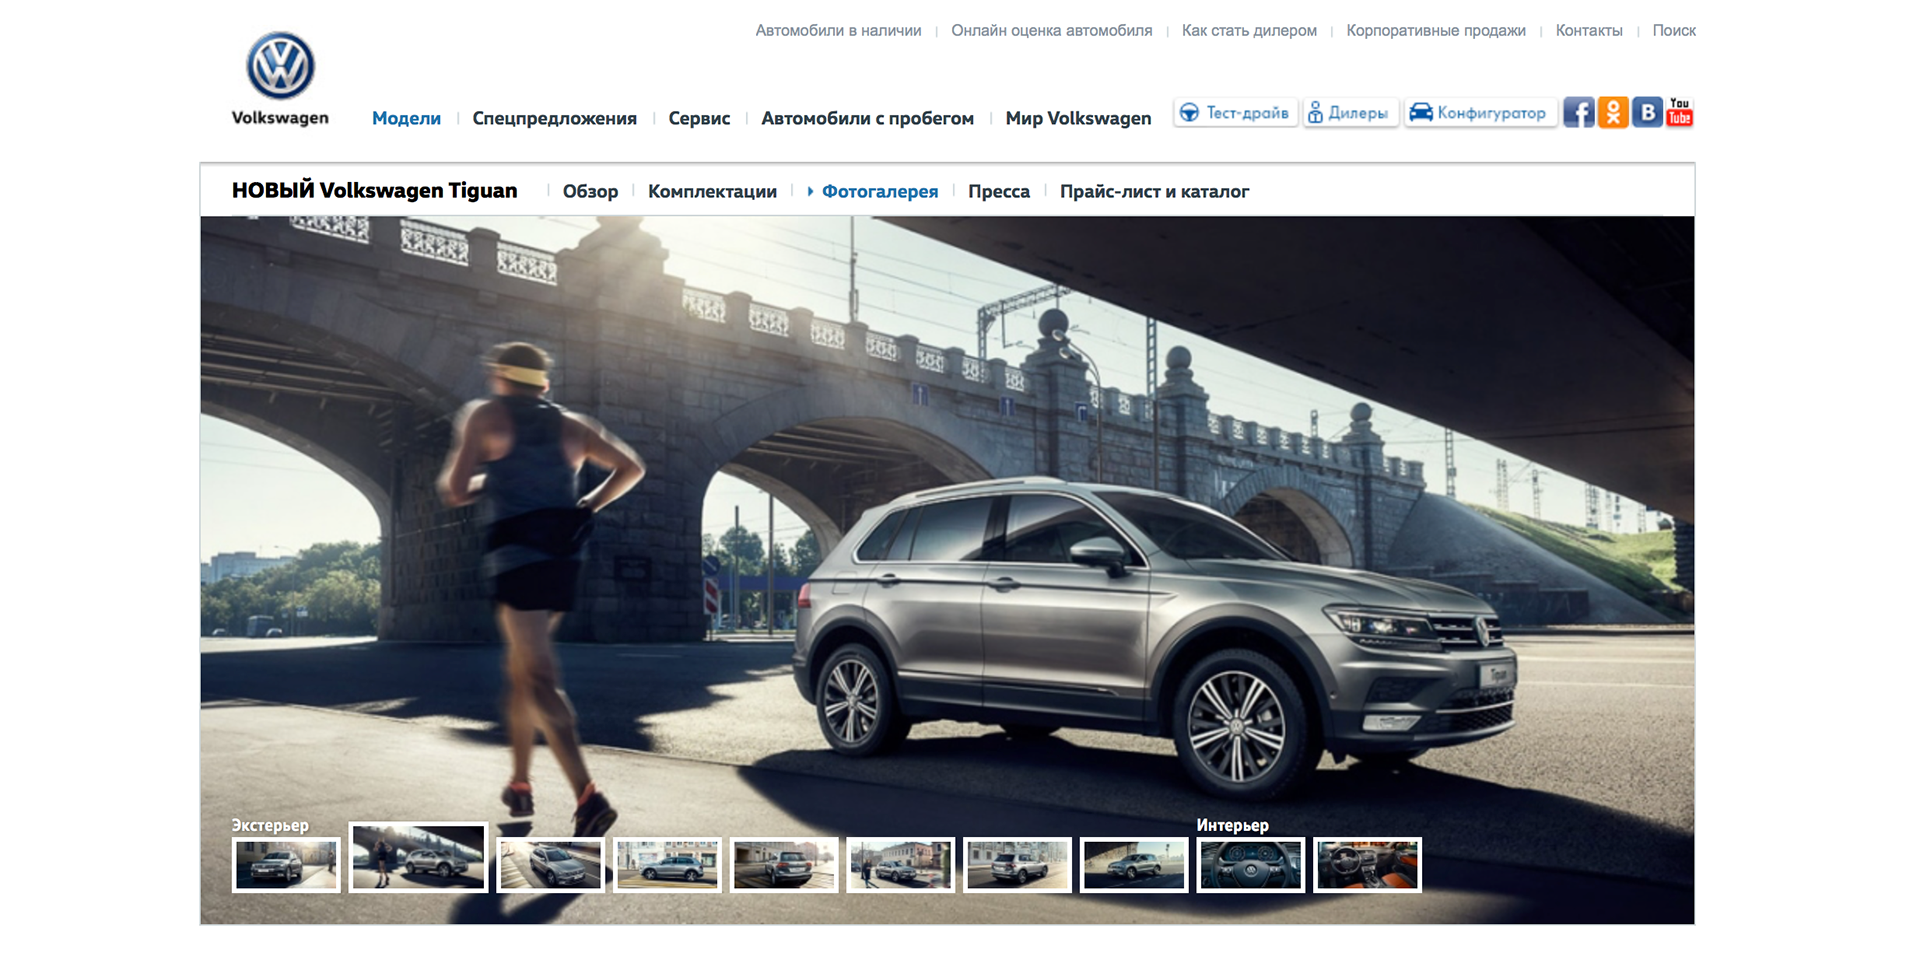1920x974 pixels.
Task: Select the eighth exterior thumbnail, dark background
Action: click(1134, 865)
